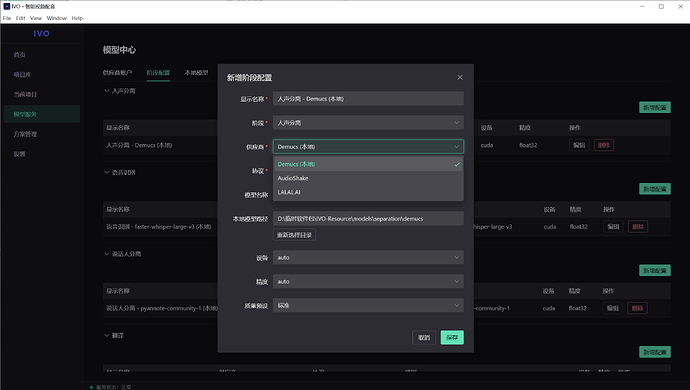Collapse the 说话人分离 section chevron

click(x=106, y=254)
